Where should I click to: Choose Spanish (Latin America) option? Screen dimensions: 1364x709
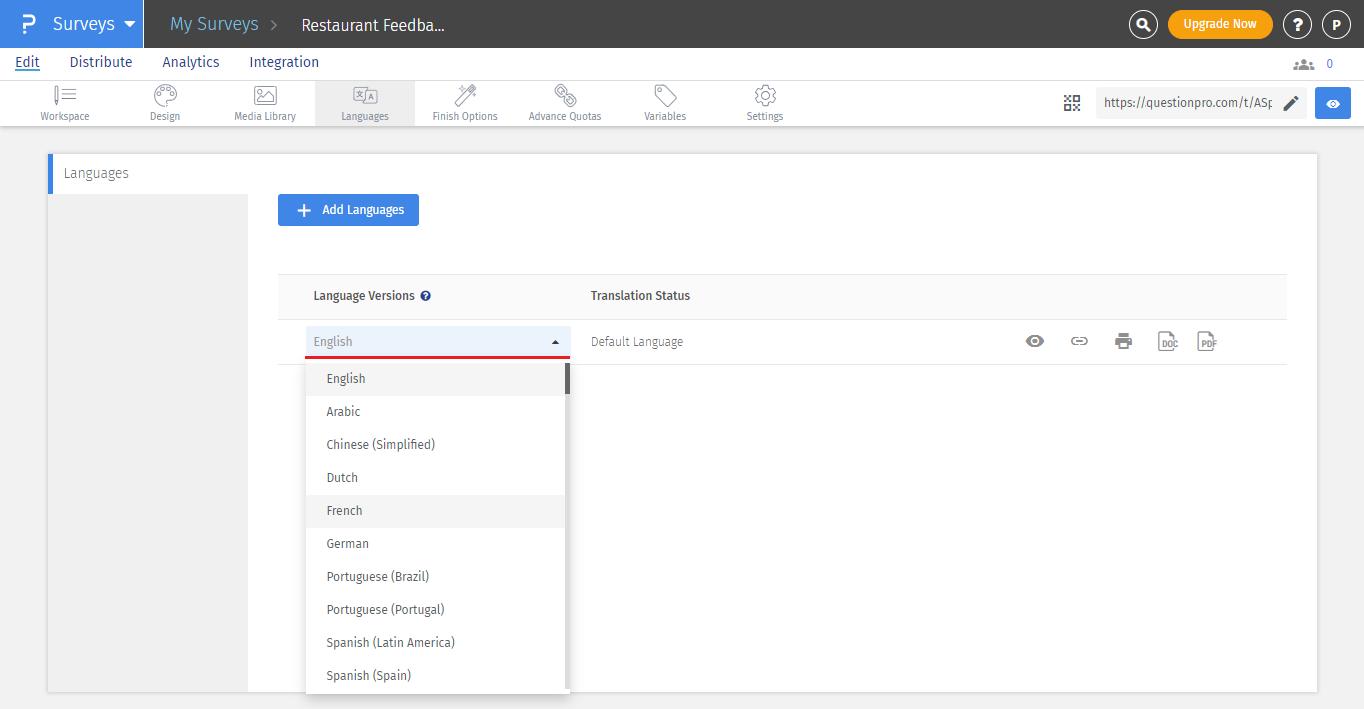tap(390, 643)
